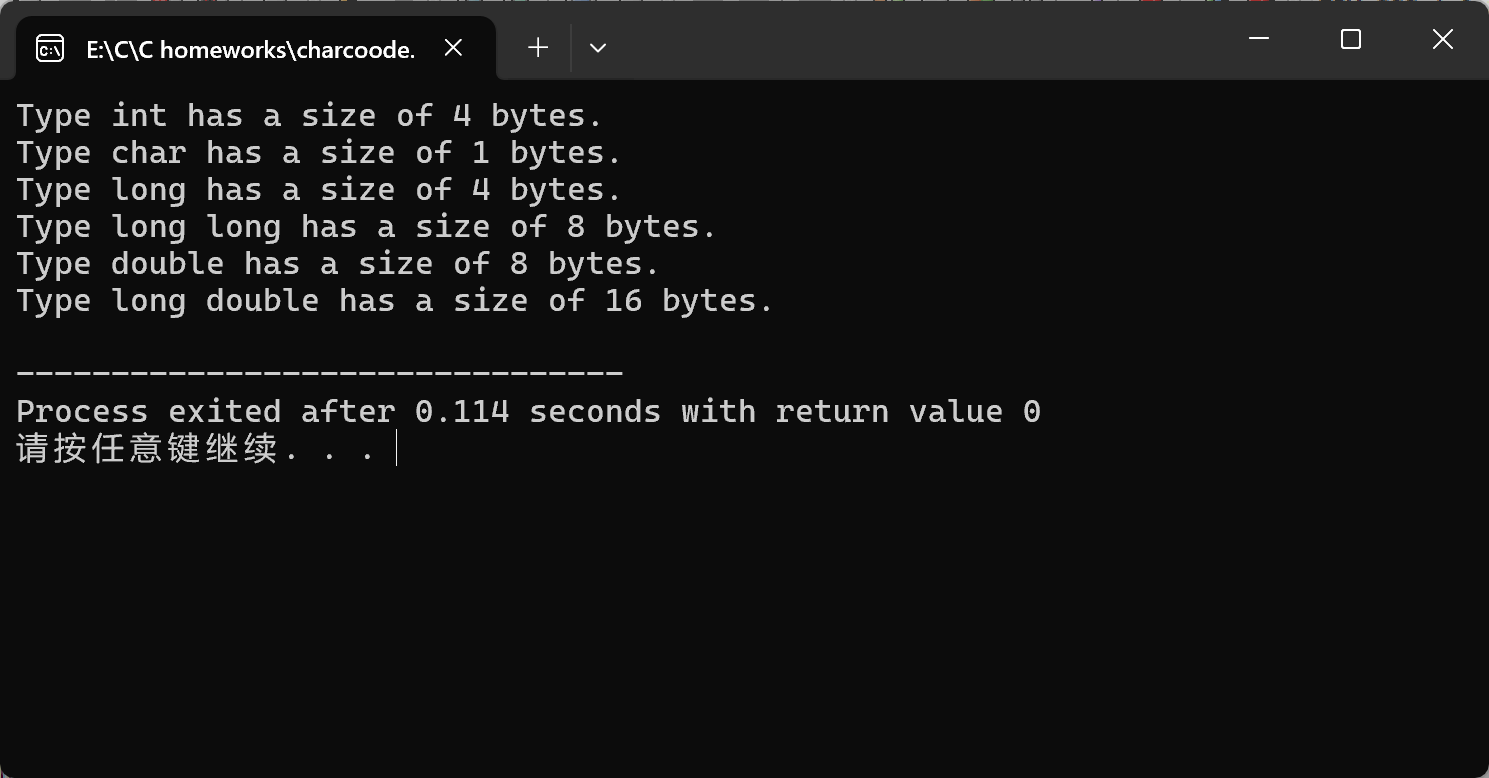1489x778 pixels.
Task: Minimize the terminal window
Action: coord(1259,39)
